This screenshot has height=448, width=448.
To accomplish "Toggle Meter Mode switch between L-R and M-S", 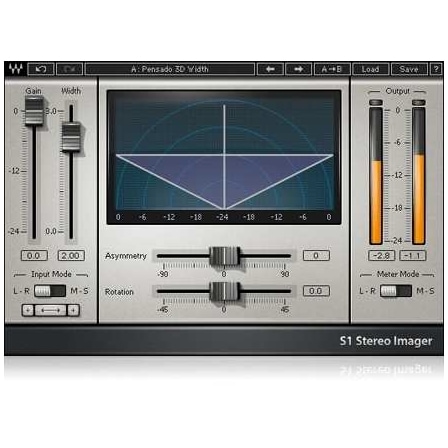I will pyautogui.click(x=396, y=291).
